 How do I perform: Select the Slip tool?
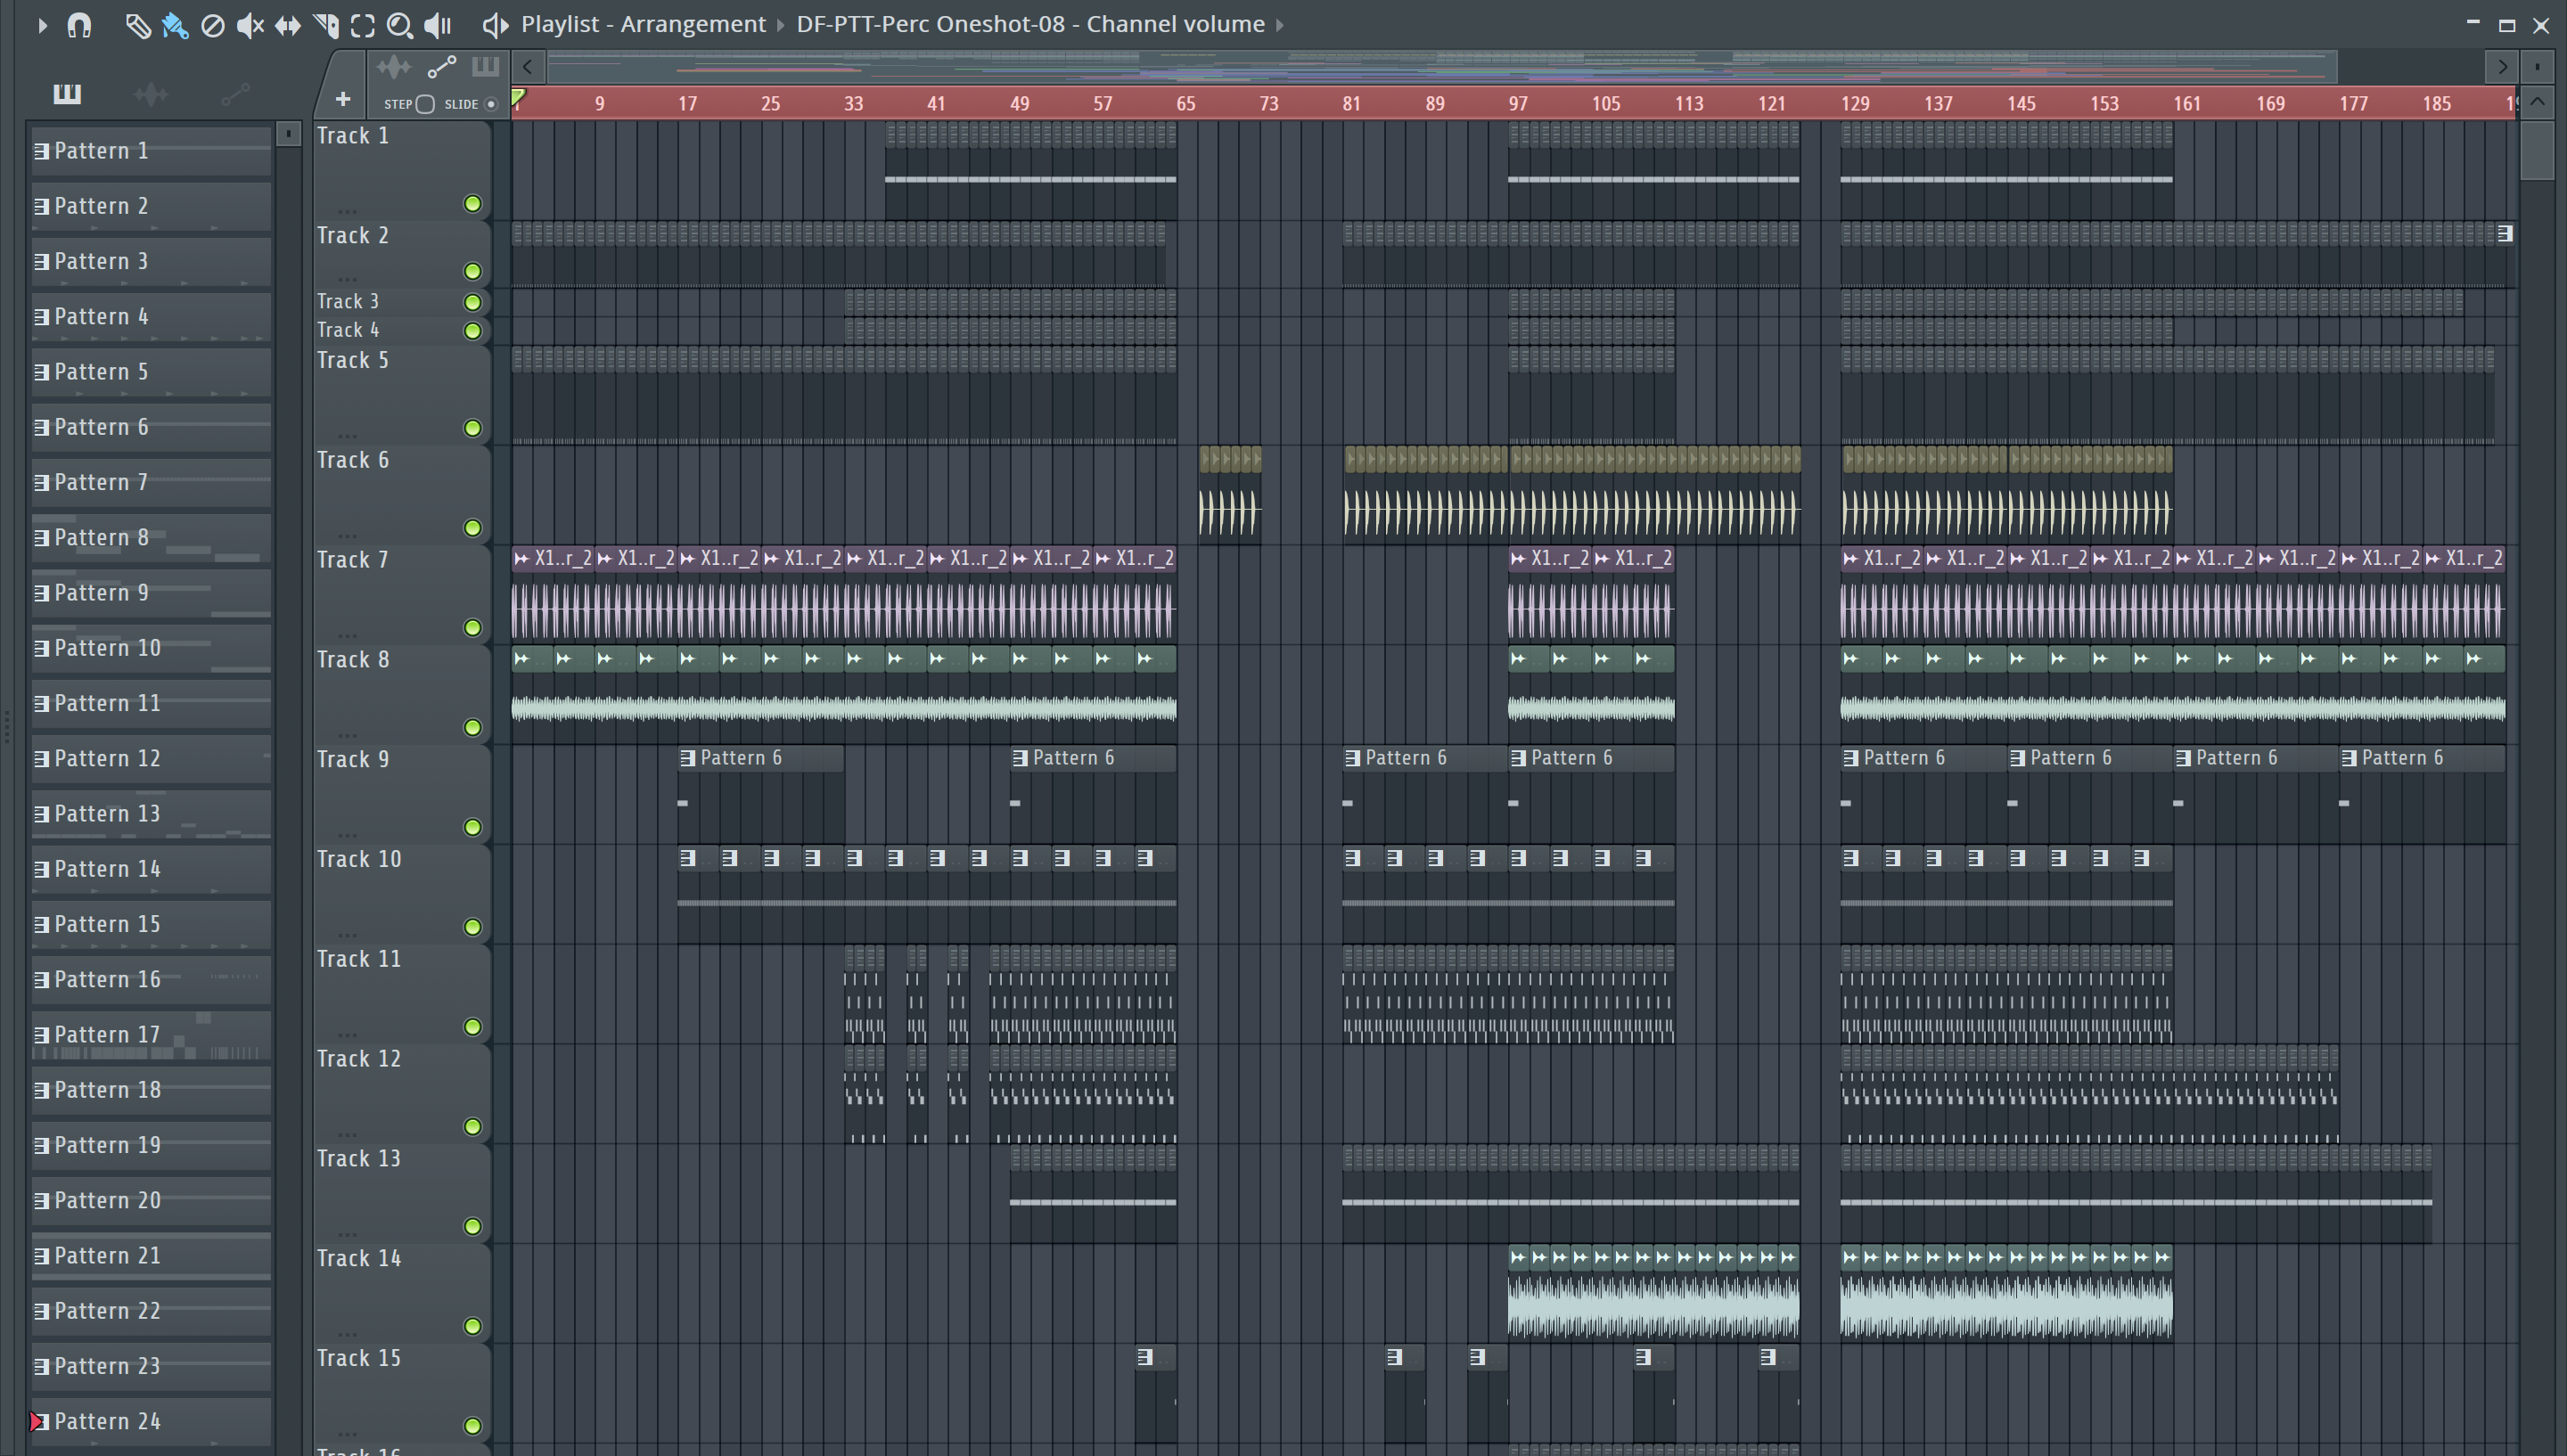point(288,25)
